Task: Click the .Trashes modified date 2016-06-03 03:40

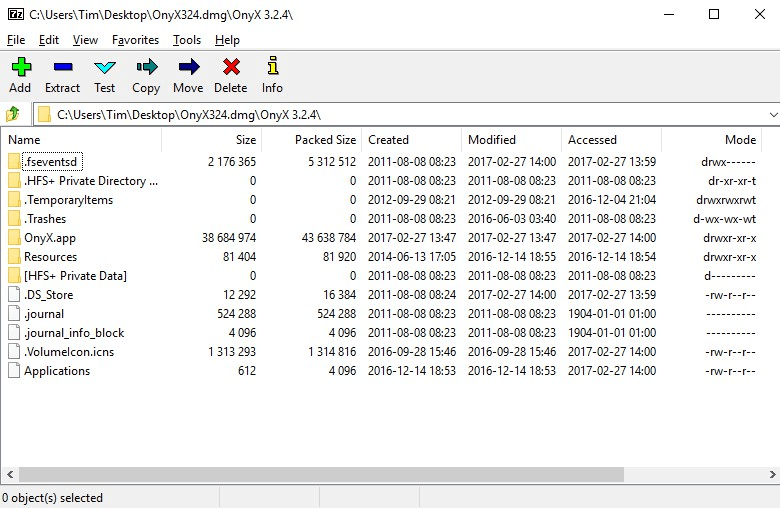Action: (x=512, y=219)
